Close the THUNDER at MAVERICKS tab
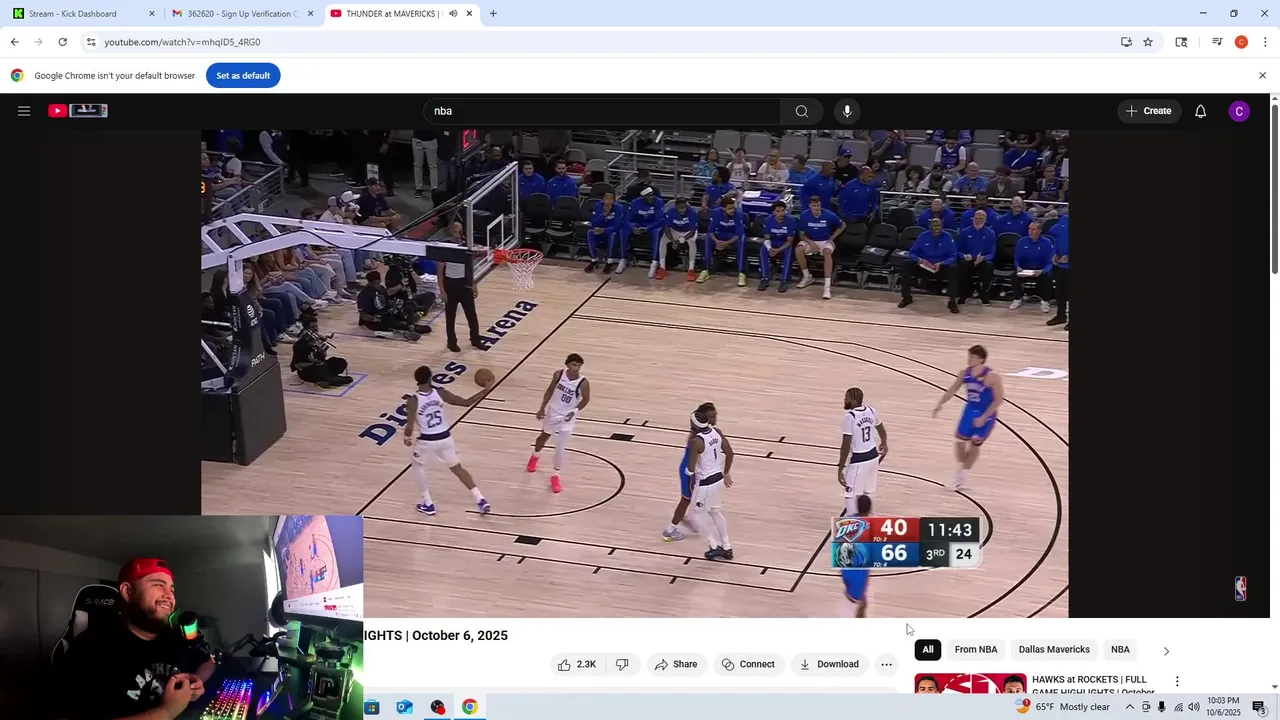This screenshot has height=720, width=1280. pos(469,14)
